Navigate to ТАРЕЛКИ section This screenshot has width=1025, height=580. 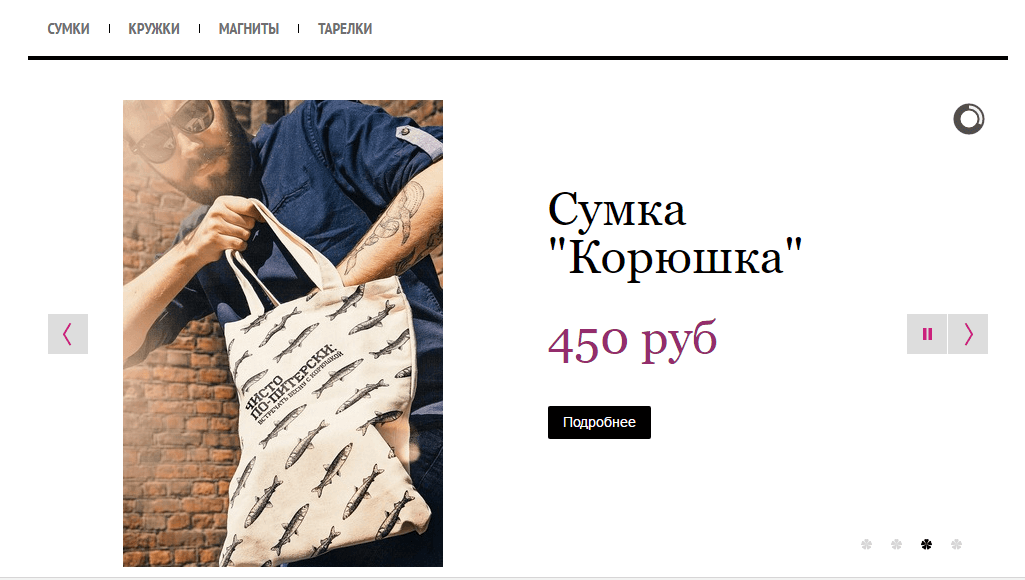pyautogui.click(x=345, y=29)
